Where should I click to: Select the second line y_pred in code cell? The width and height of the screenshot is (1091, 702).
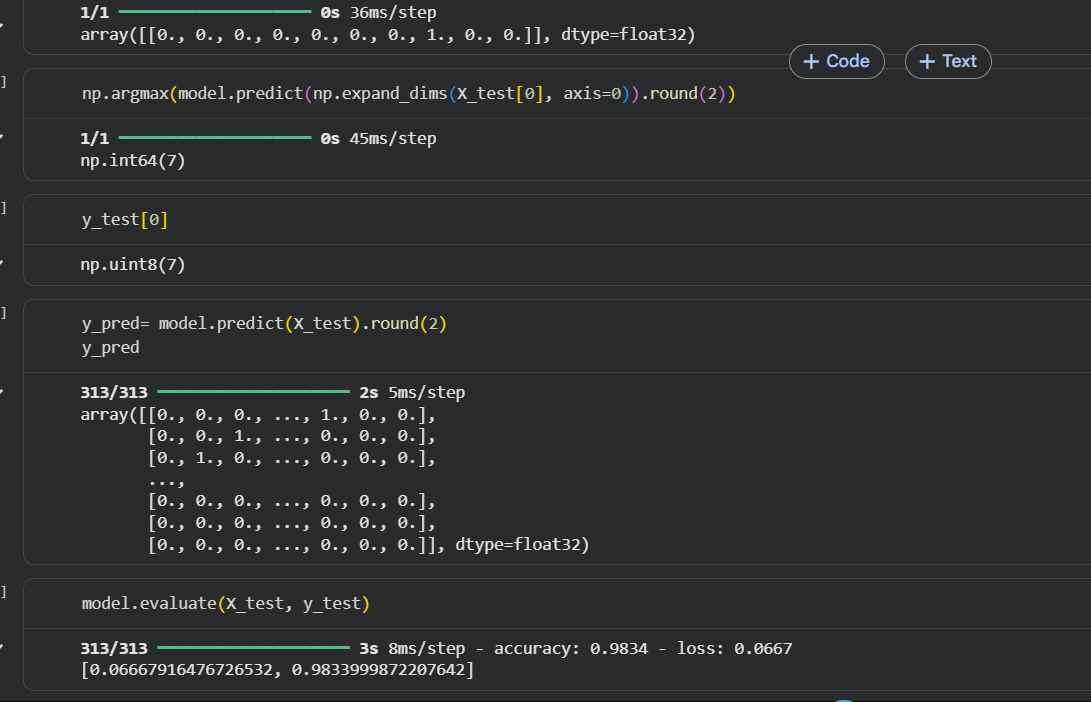[111, 347]
